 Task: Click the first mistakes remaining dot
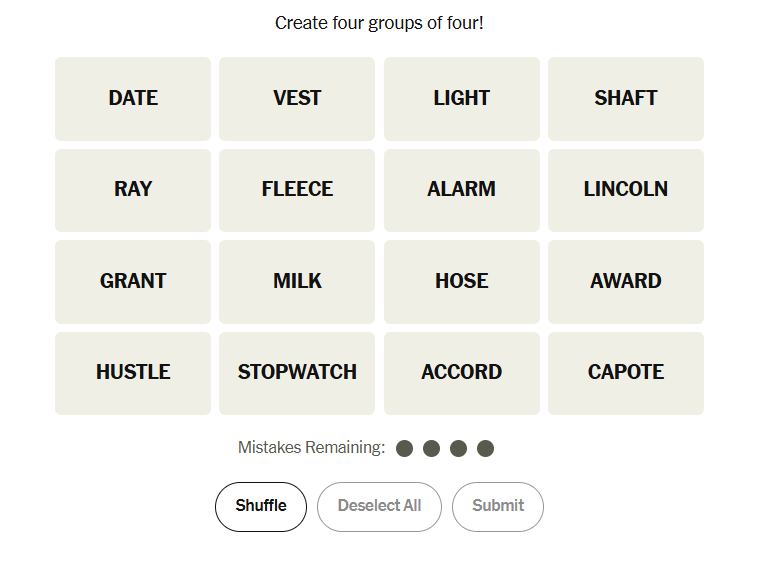tap(404, 448)
